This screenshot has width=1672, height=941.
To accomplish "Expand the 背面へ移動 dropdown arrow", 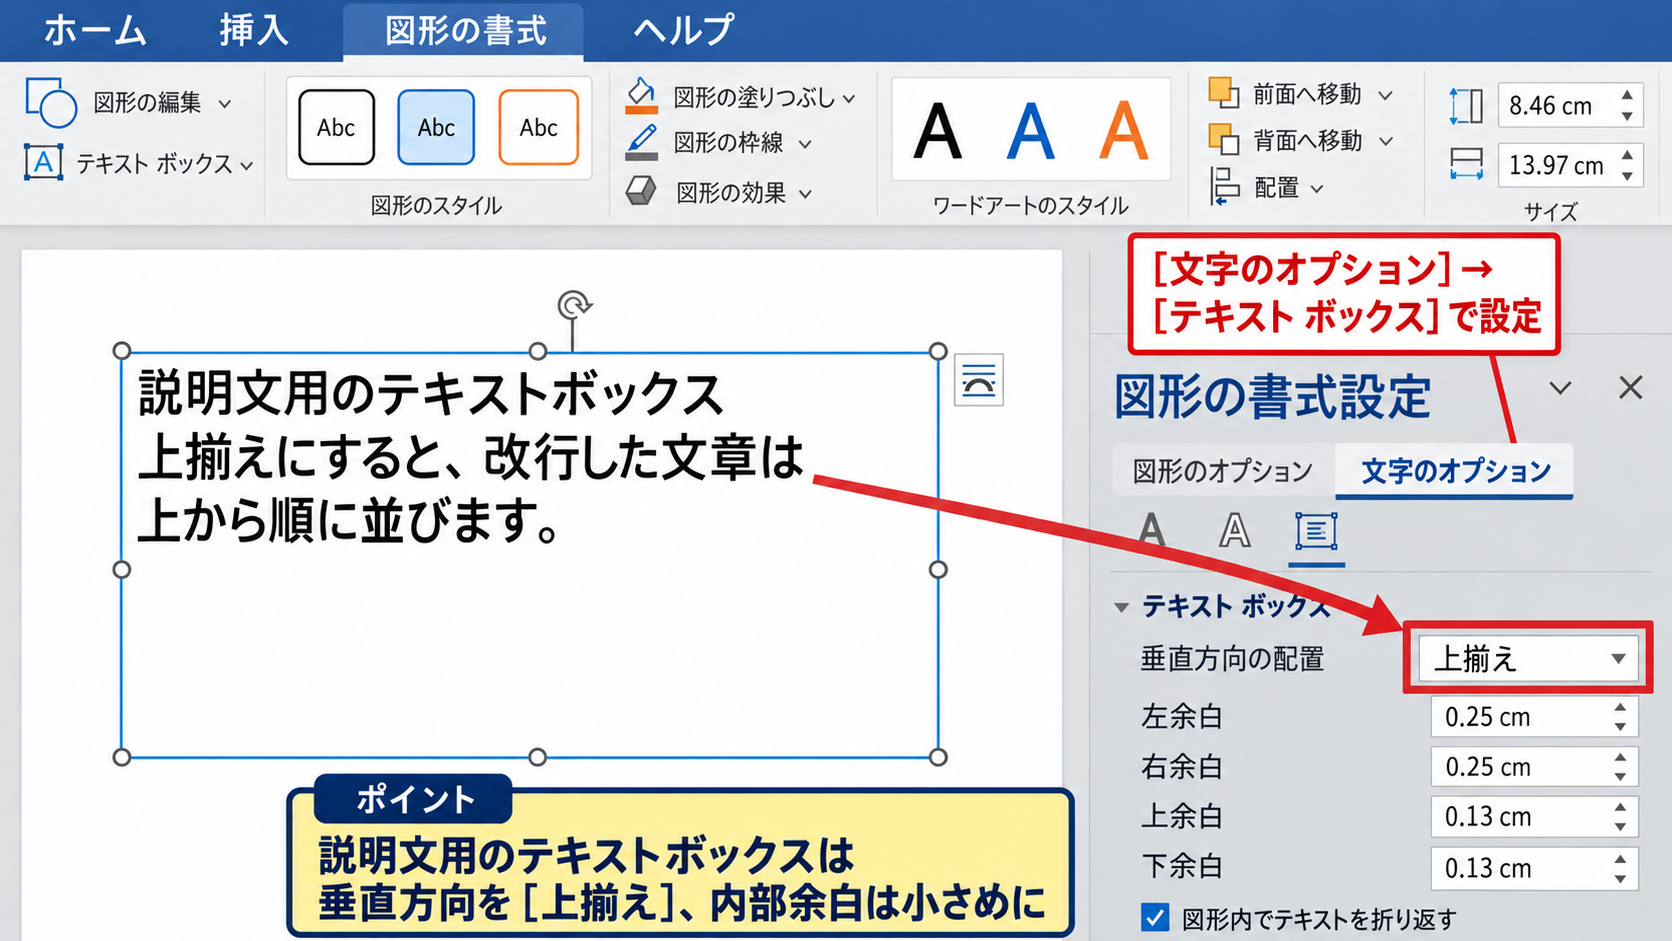I will click(1385, 141).
